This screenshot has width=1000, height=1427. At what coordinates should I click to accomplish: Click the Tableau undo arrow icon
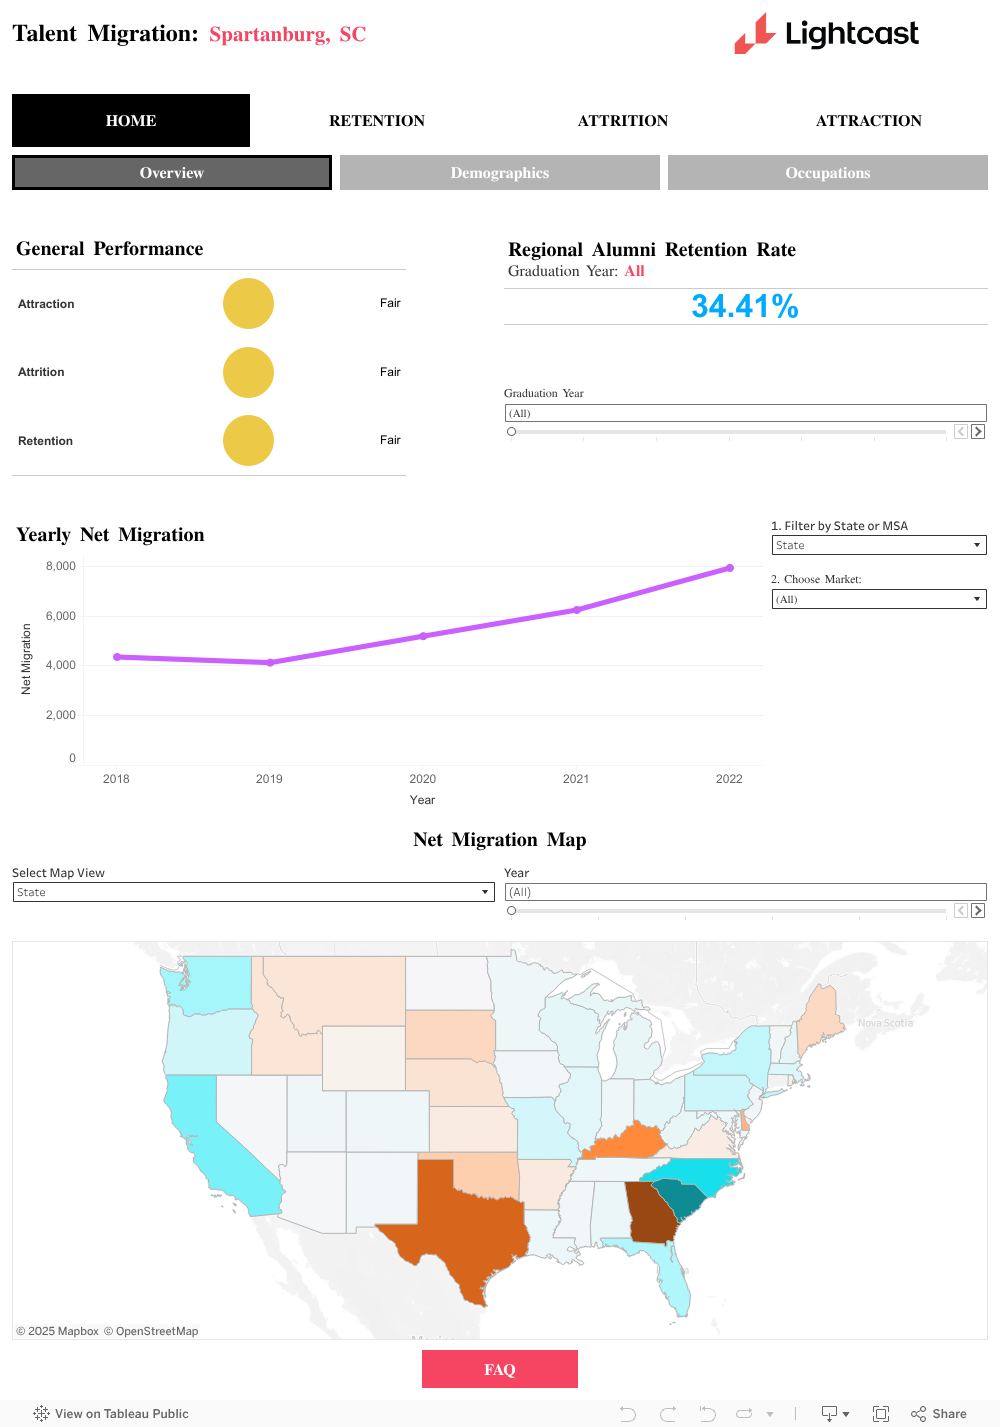(628, 1413)
